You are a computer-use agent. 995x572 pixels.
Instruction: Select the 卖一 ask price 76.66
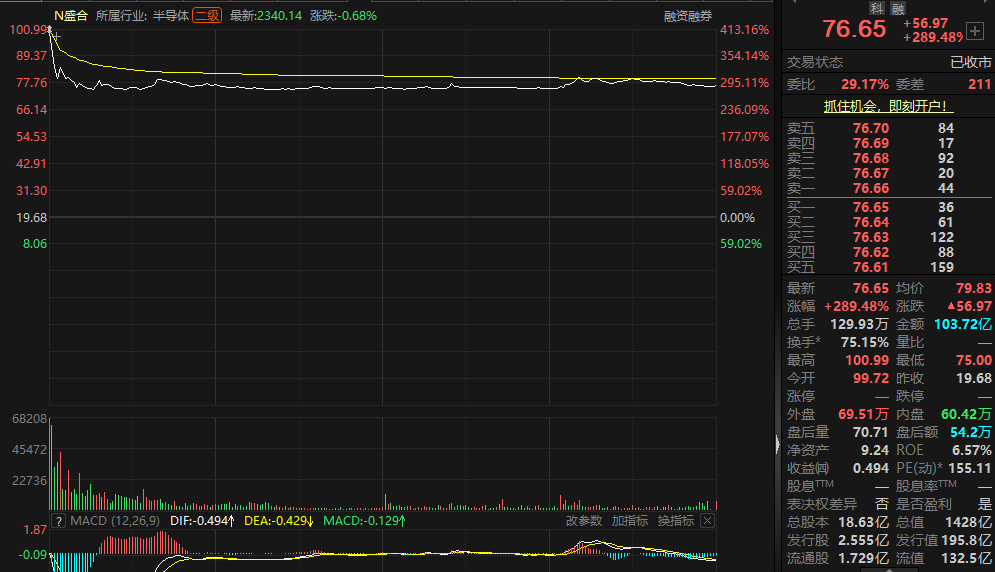[870, 188]
